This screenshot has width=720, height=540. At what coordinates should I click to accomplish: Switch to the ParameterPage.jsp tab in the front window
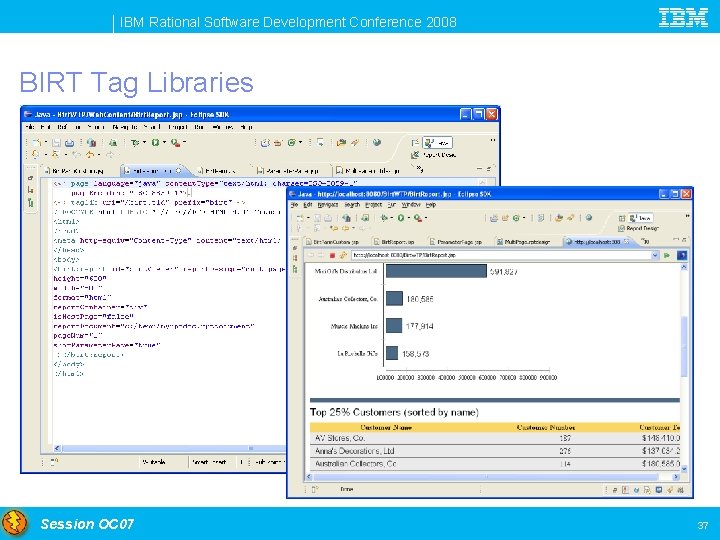pos(456,242)
